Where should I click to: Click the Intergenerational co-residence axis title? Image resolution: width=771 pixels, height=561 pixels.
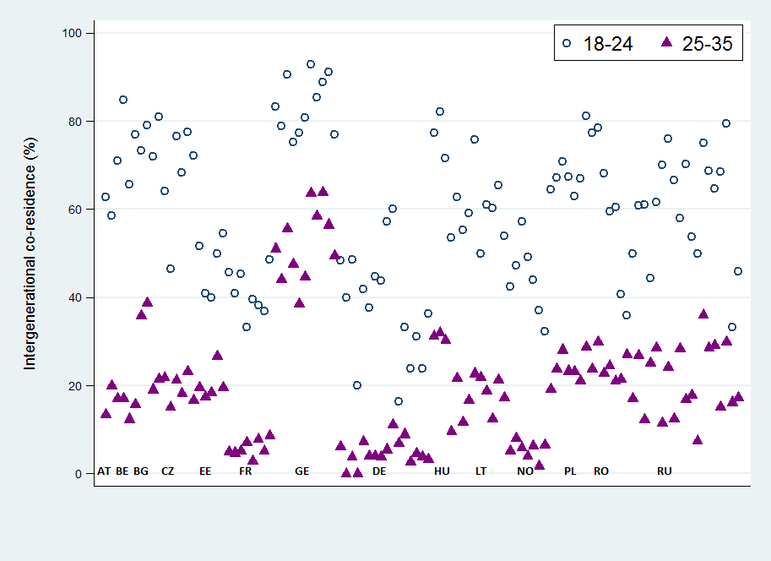[x=30, y=254]
